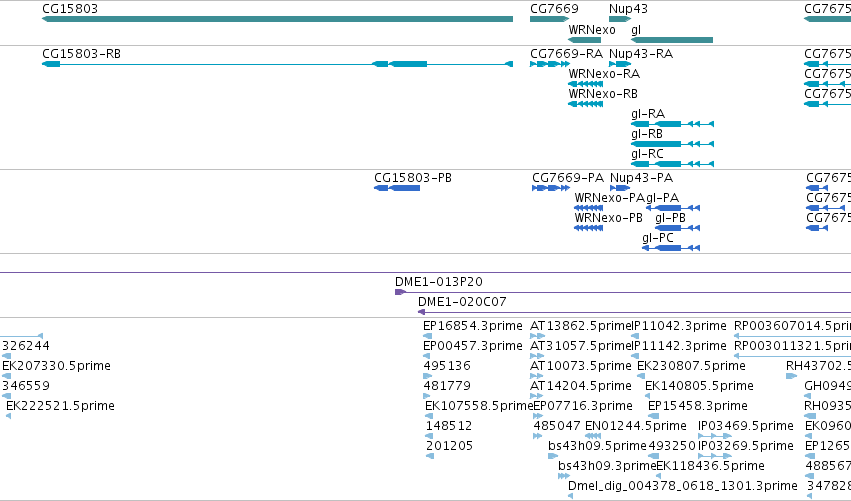Select the 493250 feature
This screenshot has width=851, height=501.
pos(653,456)
